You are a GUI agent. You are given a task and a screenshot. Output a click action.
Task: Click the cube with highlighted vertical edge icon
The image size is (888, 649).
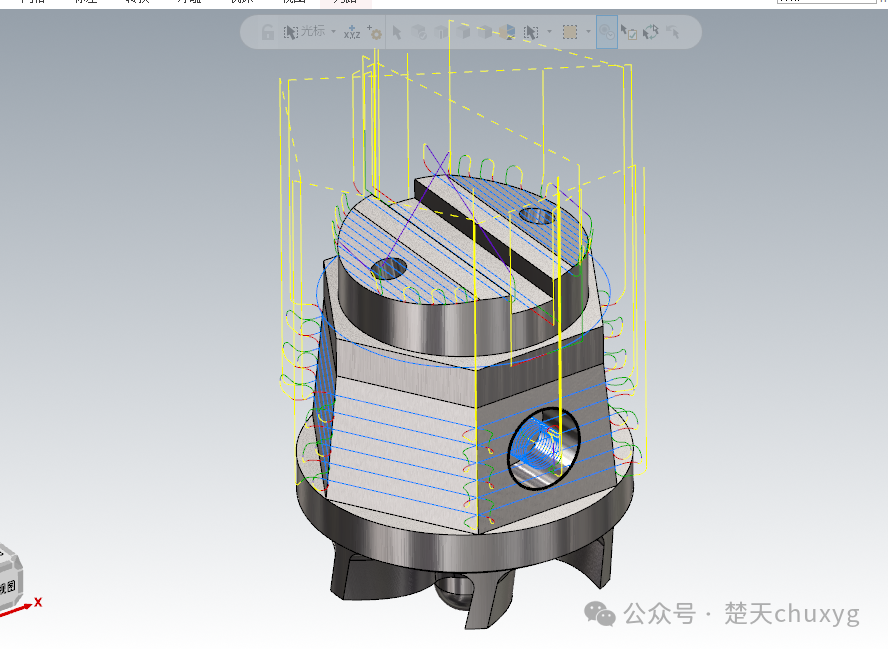[441, 32]
